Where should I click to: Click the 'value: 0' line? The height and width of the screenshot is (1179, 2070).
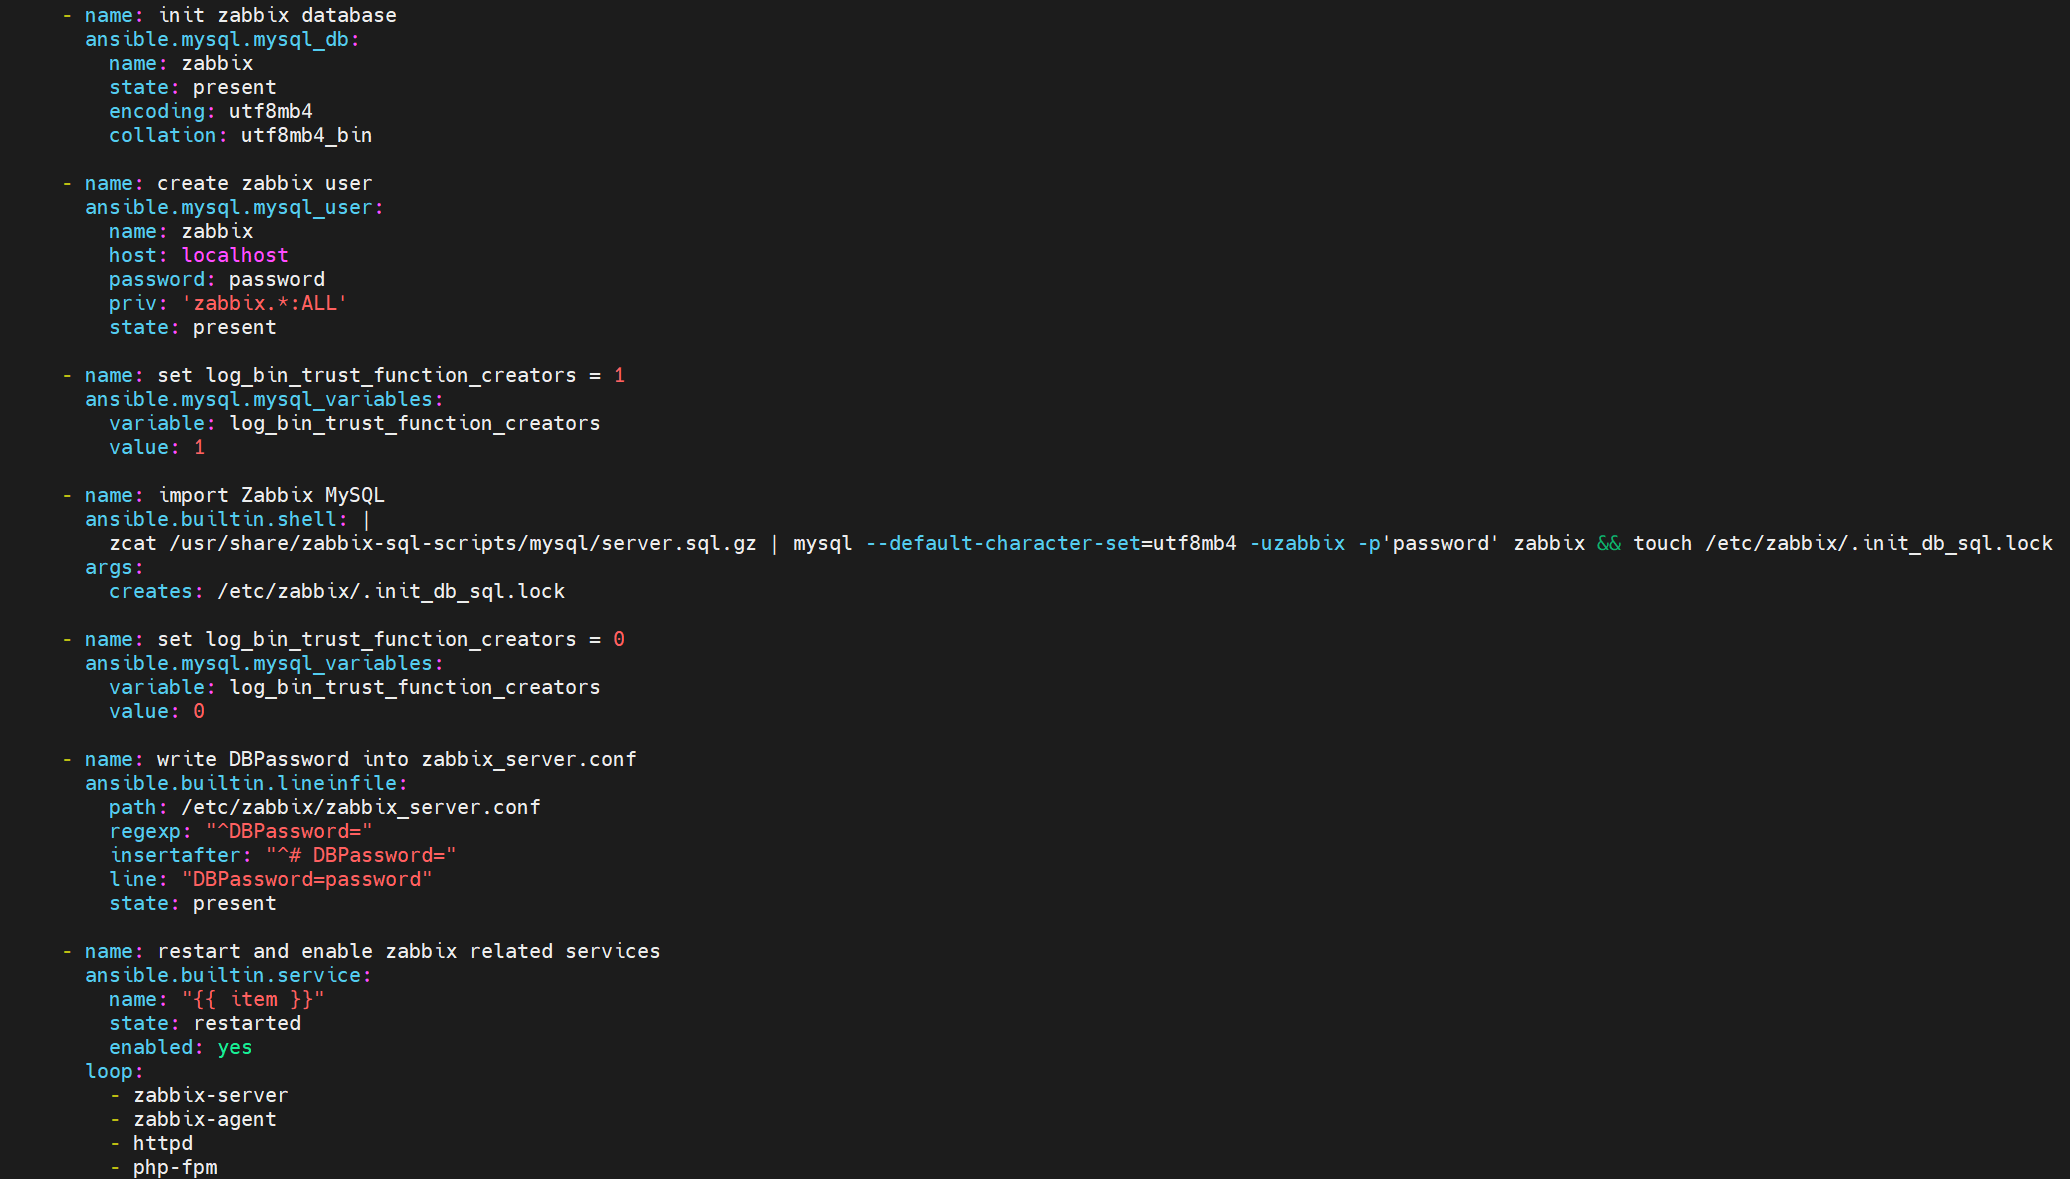pyautogui.click(x=157, y=711)
